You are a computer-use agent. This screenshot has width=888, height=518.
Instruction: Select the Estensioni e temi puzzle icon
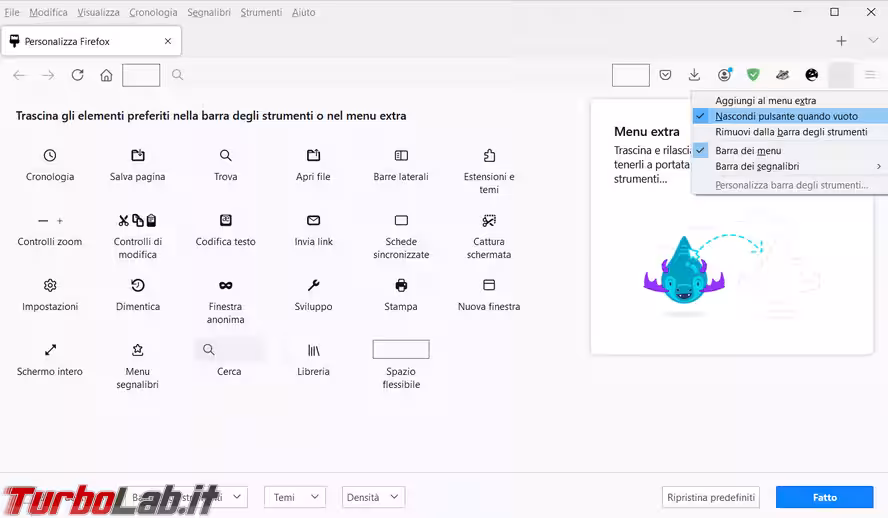tap(489, 155)
